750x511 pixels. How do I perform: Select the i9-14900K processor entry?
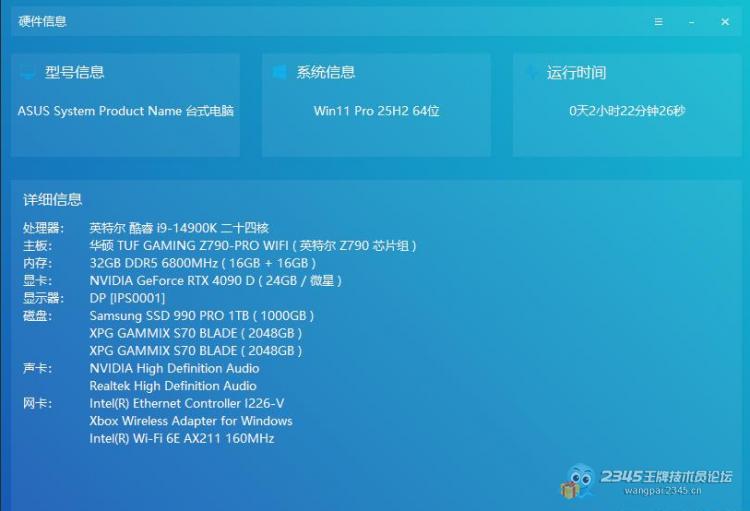179,228
